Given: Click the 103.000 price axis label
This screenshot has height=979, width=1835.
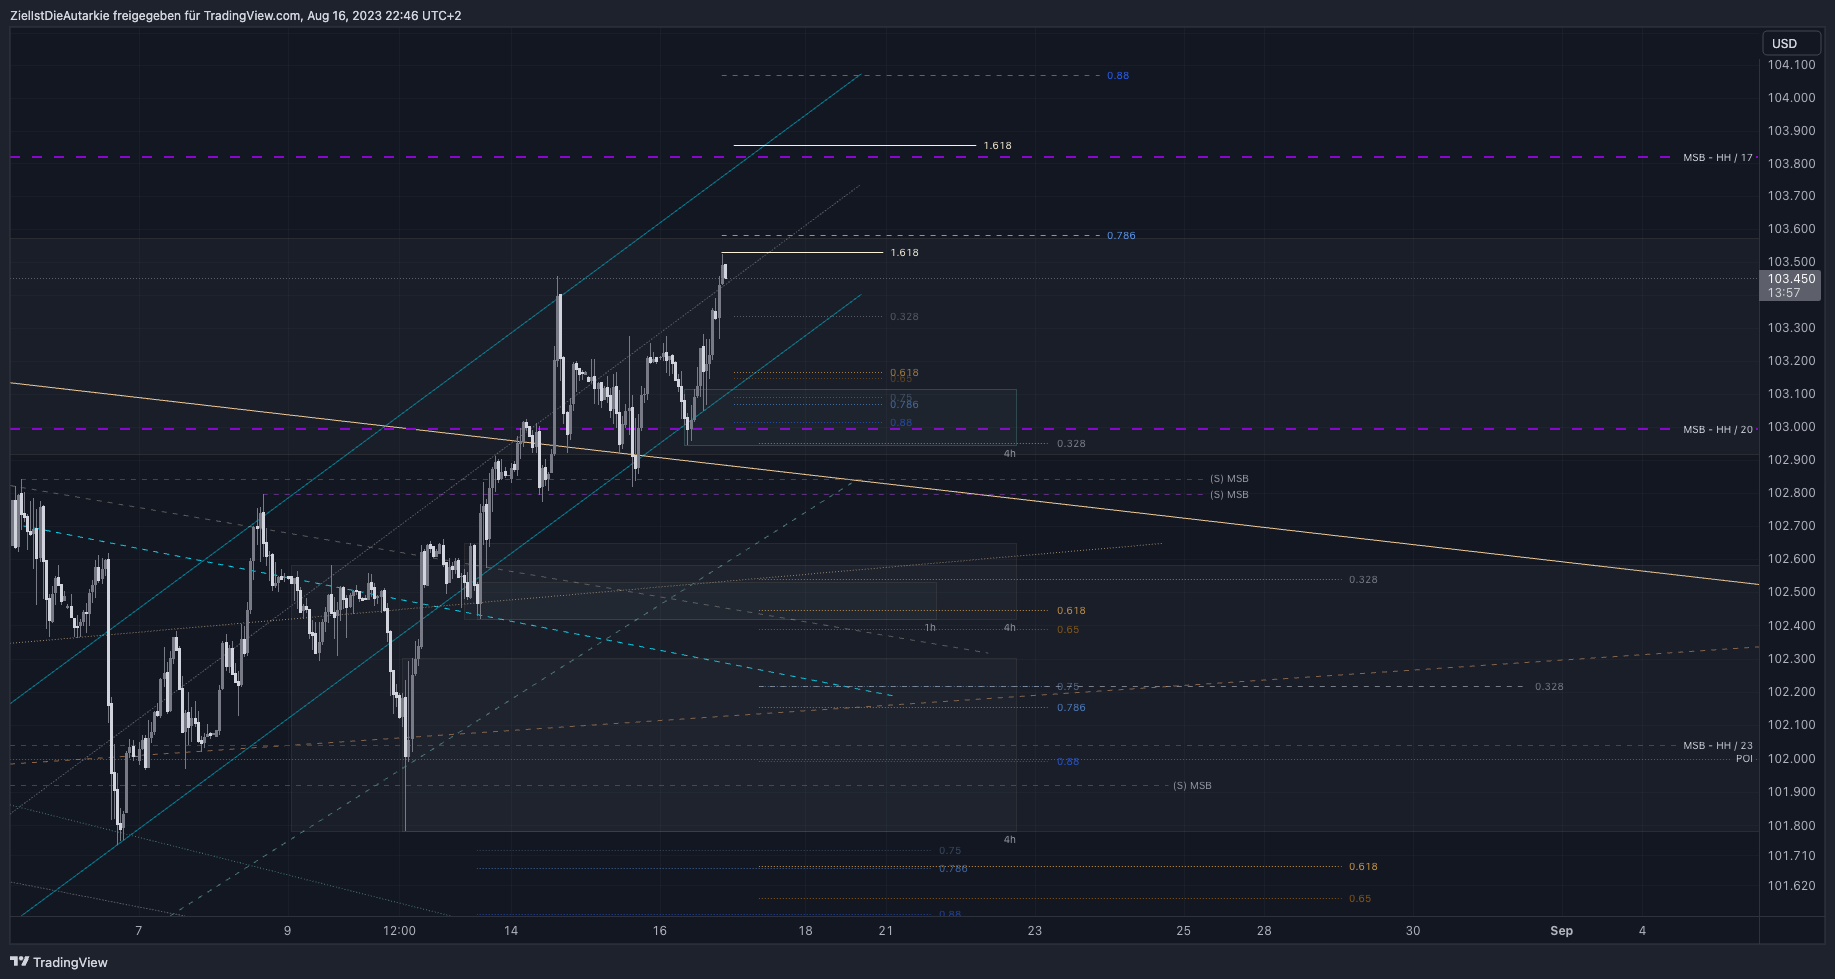Looking at the screenshot, I should (1791, 427).
